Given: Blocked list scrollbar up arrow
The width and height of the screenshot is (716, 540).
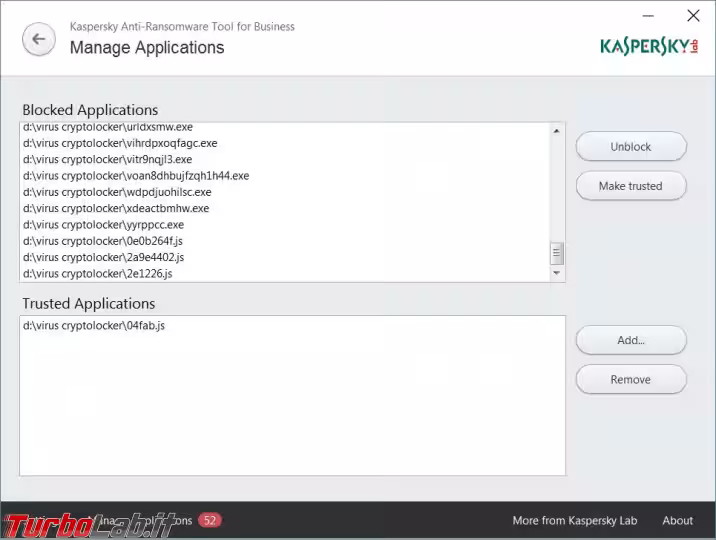Looking at the screenshot, I should pyautogui.click(x=556, y=131).
